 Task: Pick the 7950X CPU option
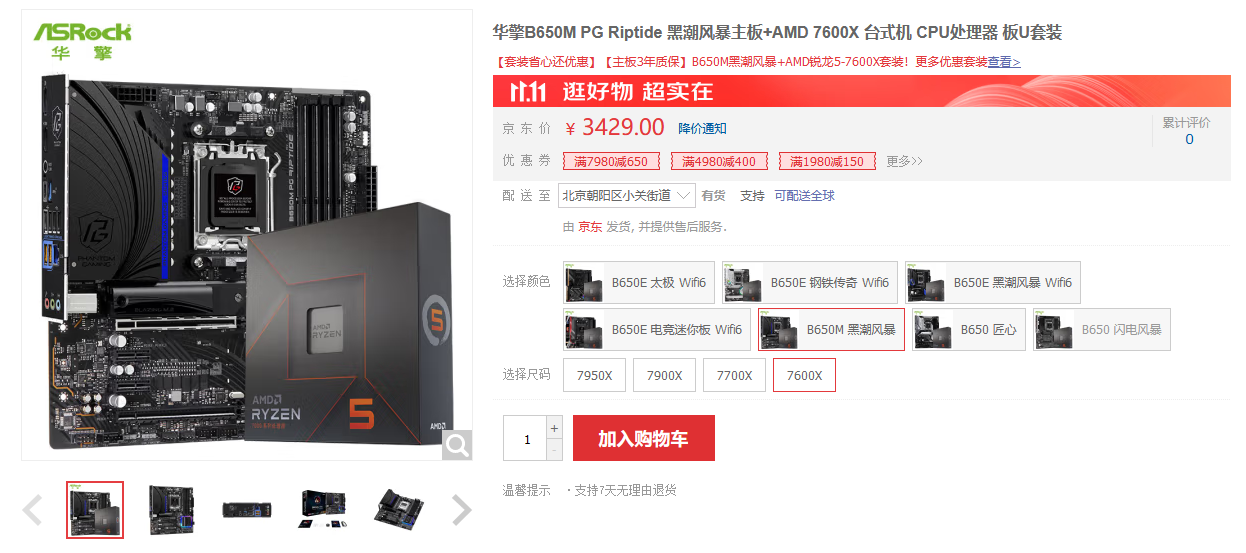595,376
